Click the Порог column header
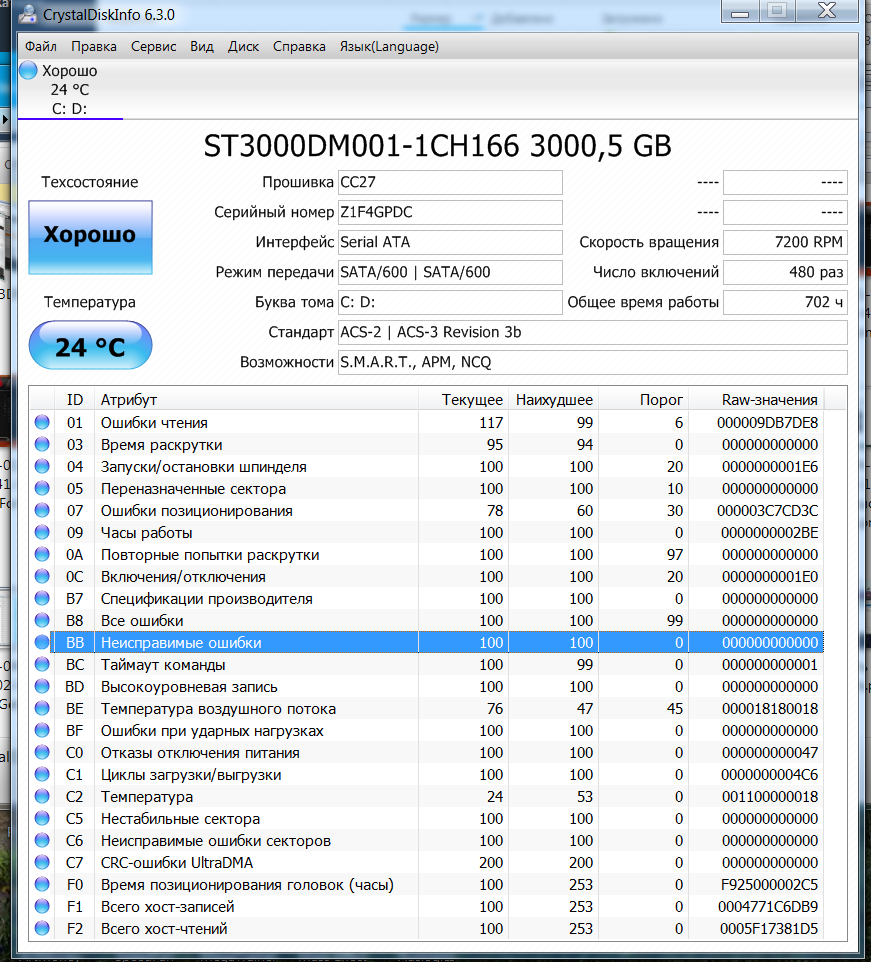871x962 pixels. coord(643,399)
